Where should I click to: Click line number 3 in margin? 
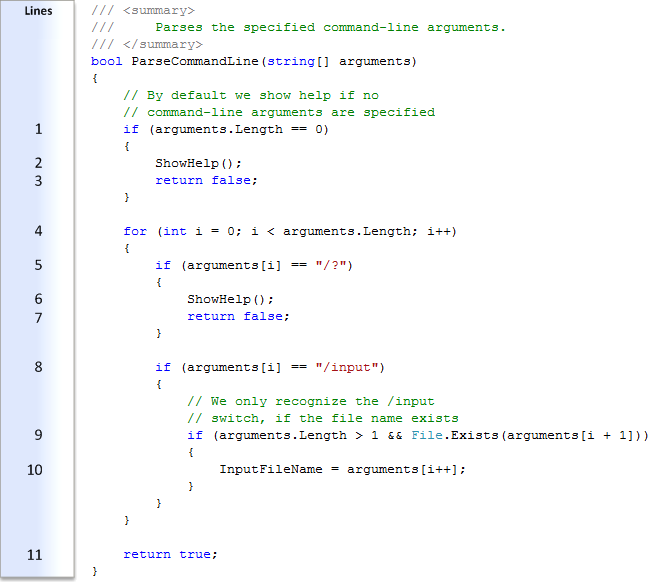[x=38, y=181]
